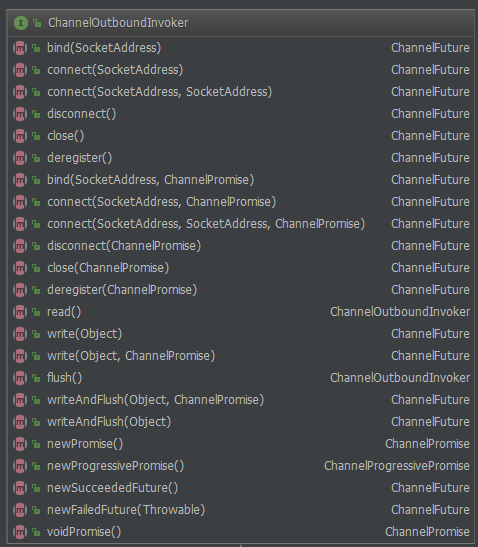Click the method icon for voidPromise()
Screen dimensions: 478x547
[20, 532]
